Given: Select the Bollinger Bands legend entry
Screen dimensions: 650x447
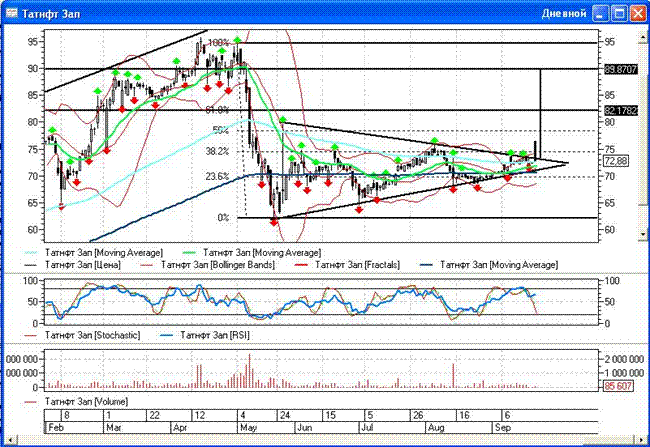Looking at the screenshot, I should click(209, 265).
